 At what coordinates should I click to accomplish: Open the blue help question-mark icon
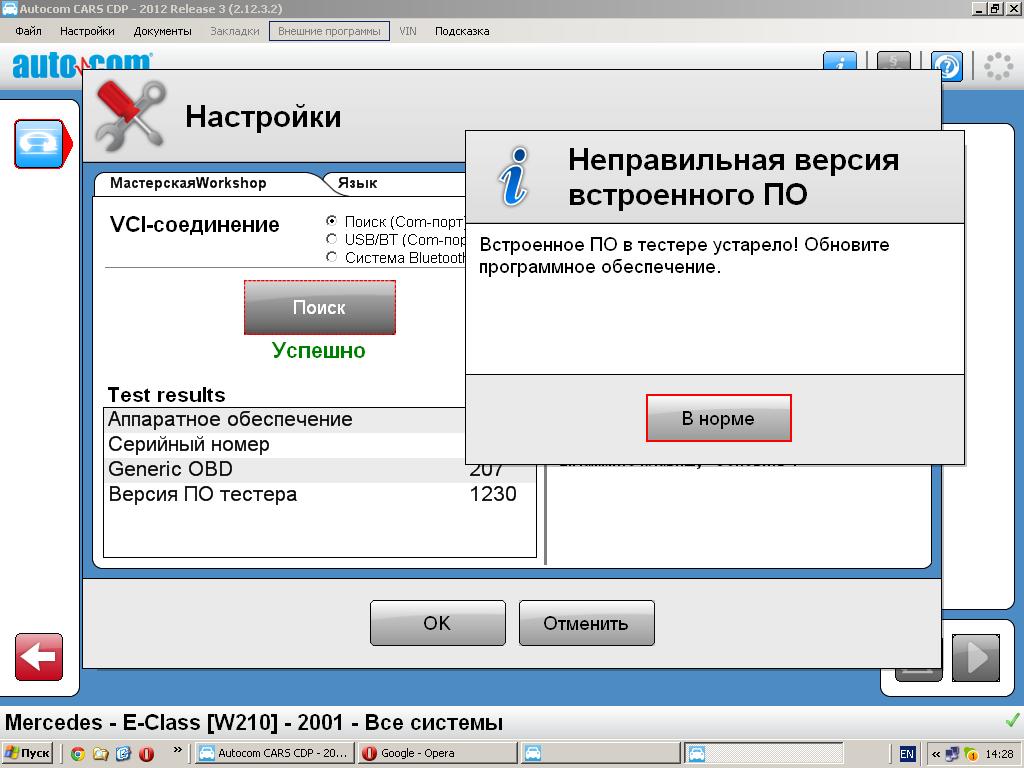point(946,65)
